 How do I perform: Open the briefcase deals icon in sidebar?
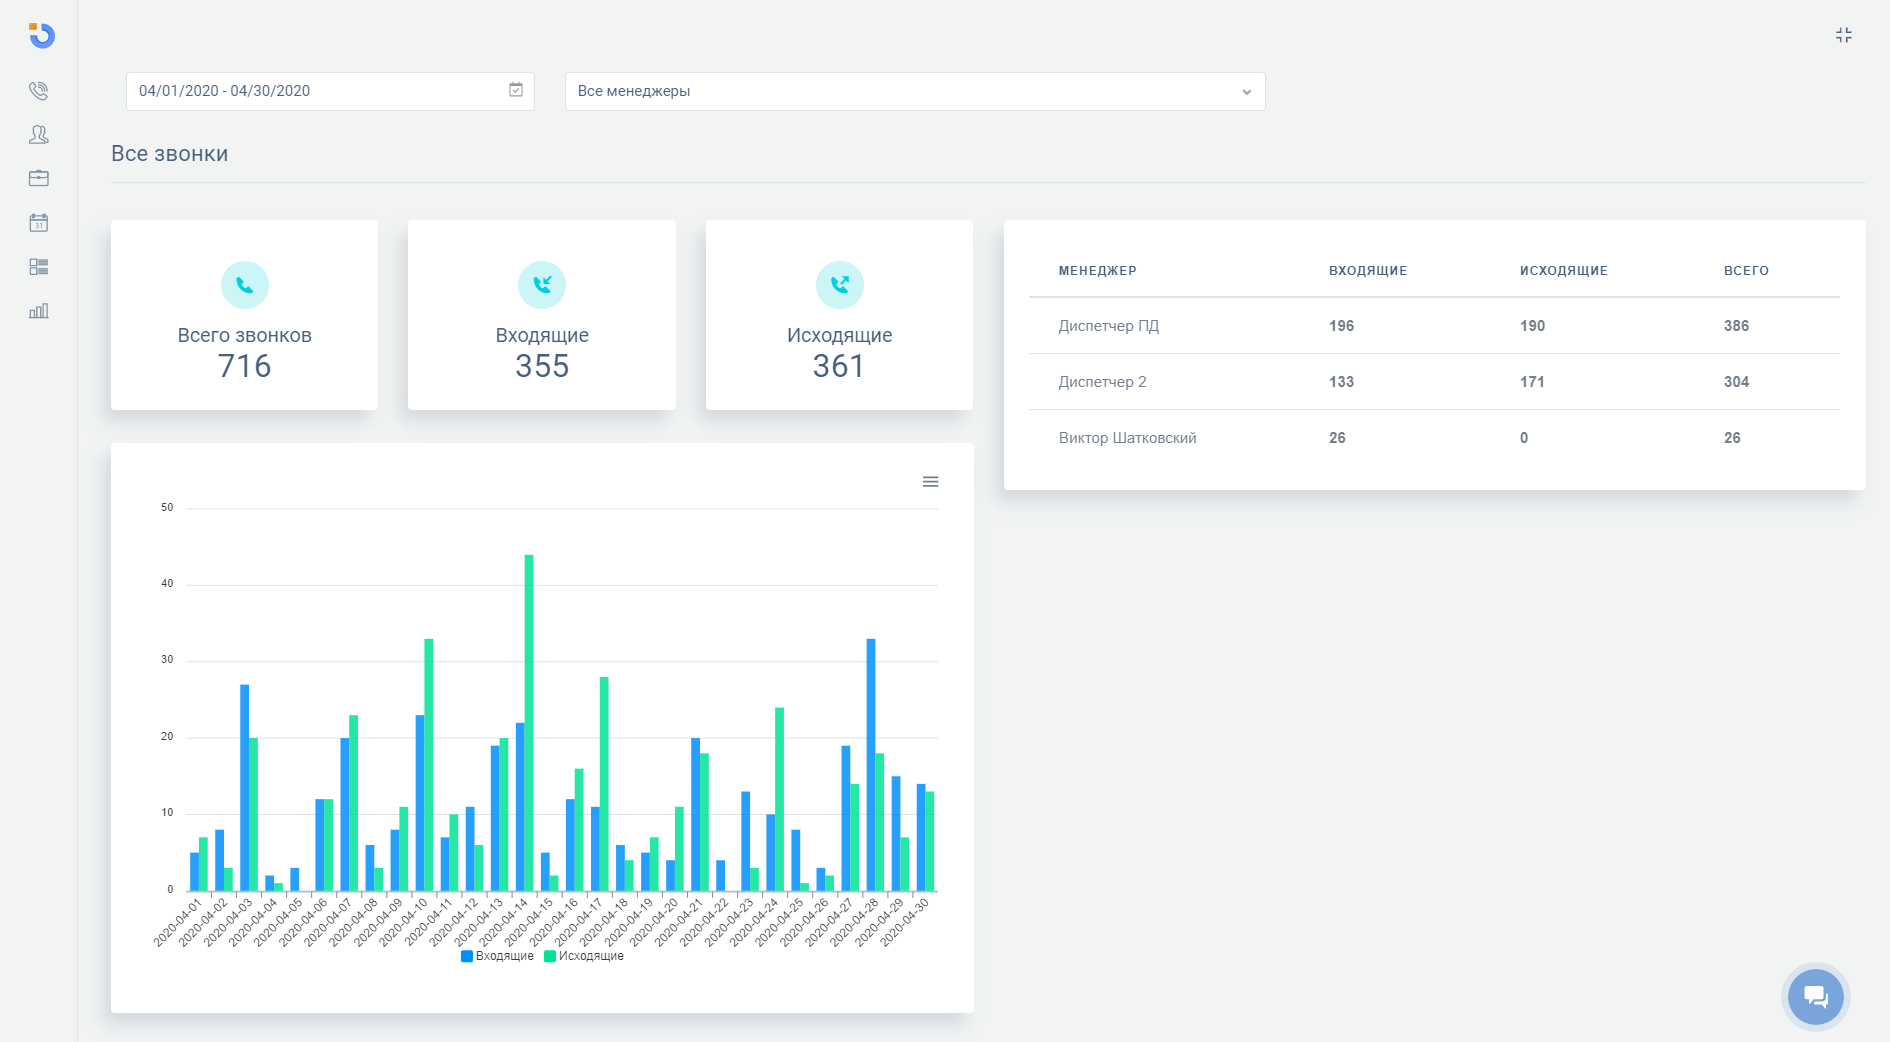[x=39, y=179]
